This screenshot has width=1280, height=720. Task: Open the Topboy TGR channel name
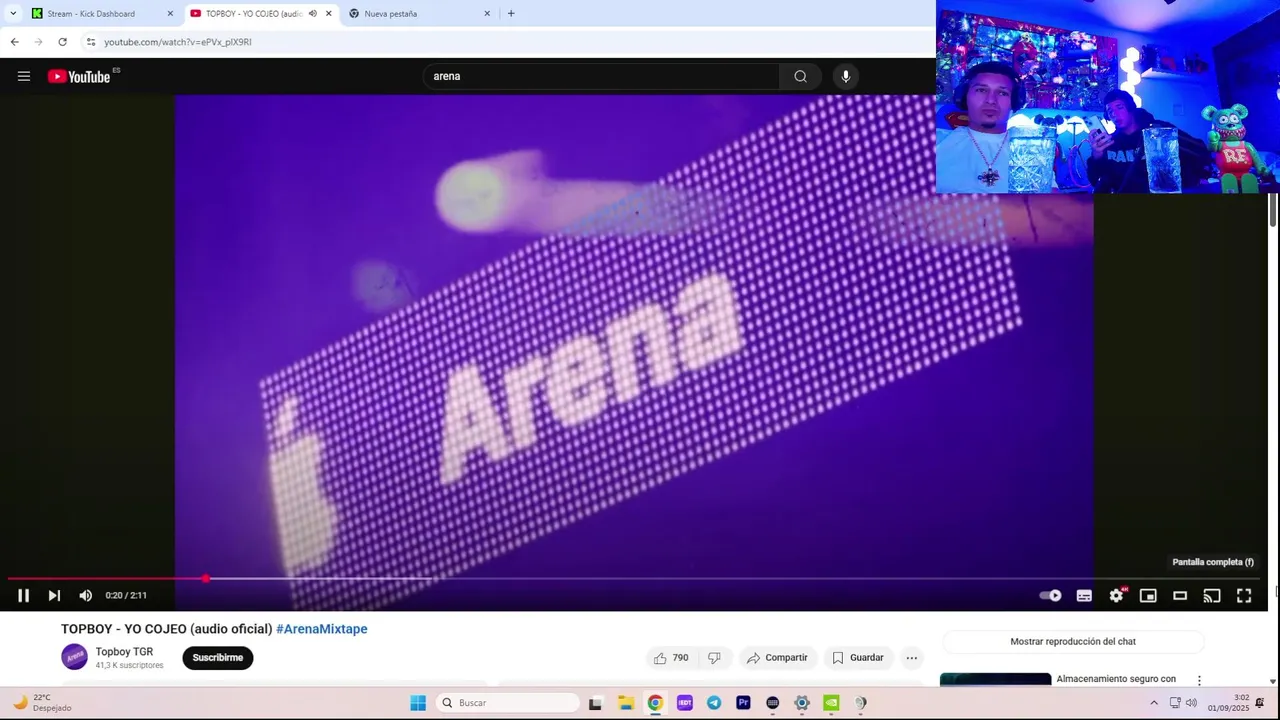tap(124, 652)
